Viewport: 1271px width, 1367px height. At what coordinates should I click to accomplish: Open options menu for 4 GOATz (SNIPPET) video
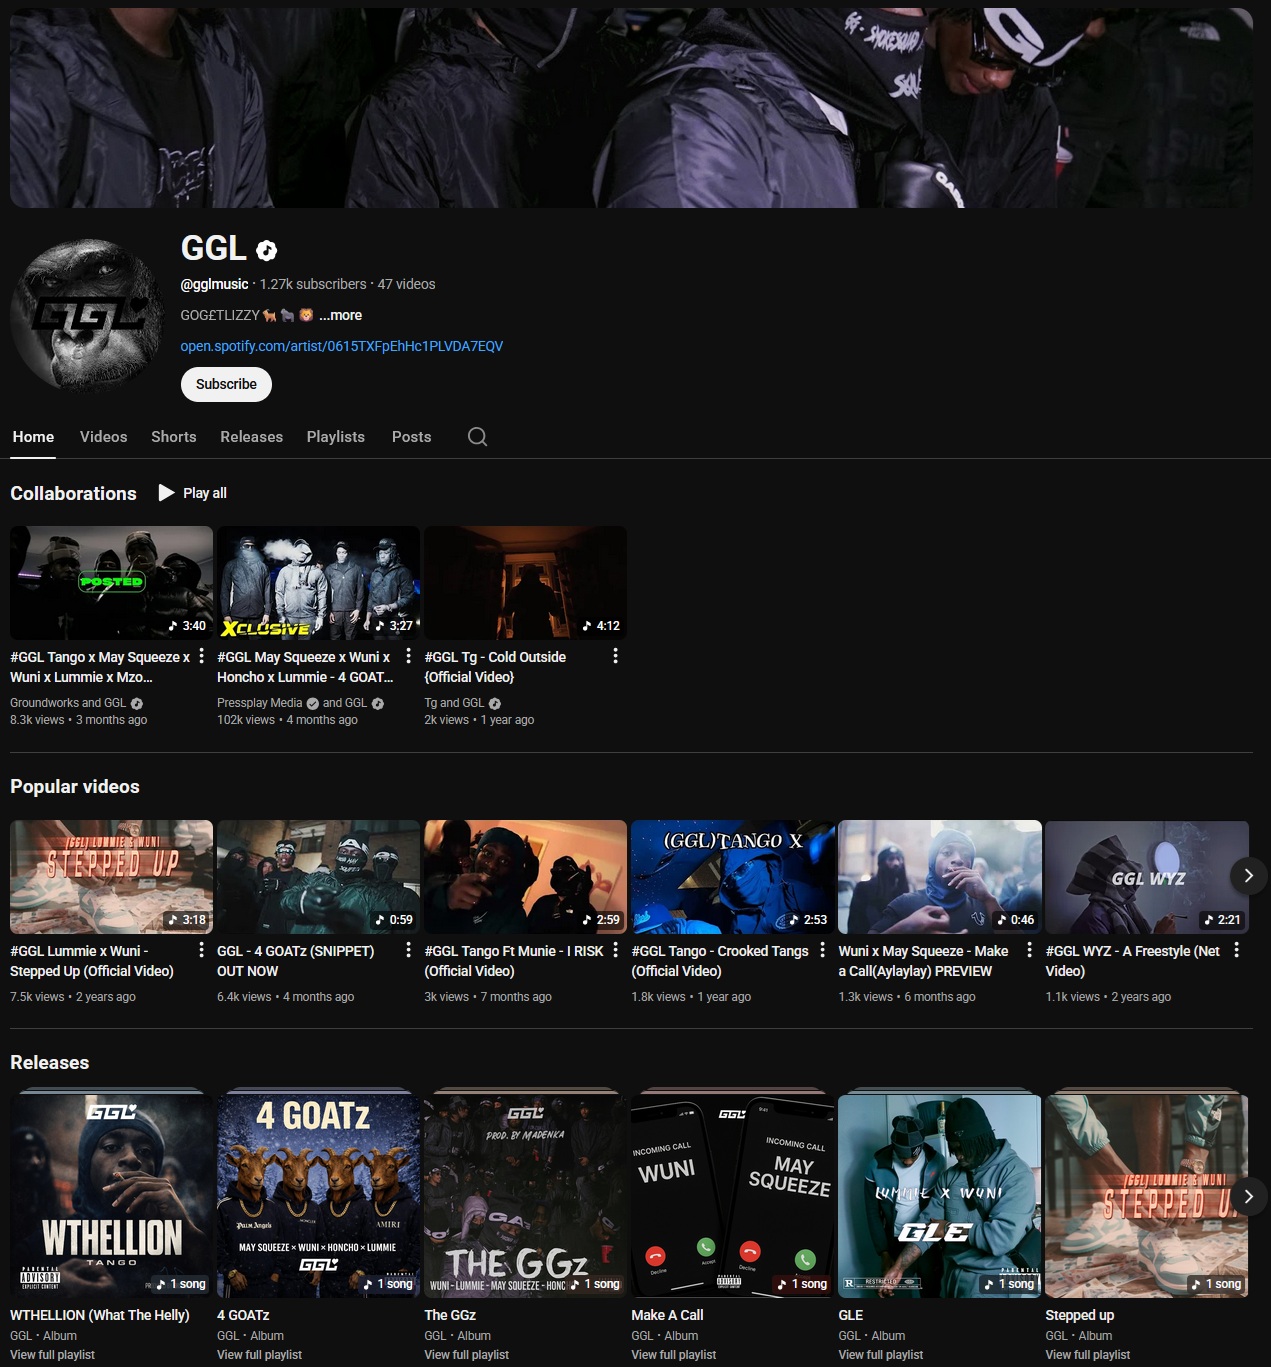point(409,950)
